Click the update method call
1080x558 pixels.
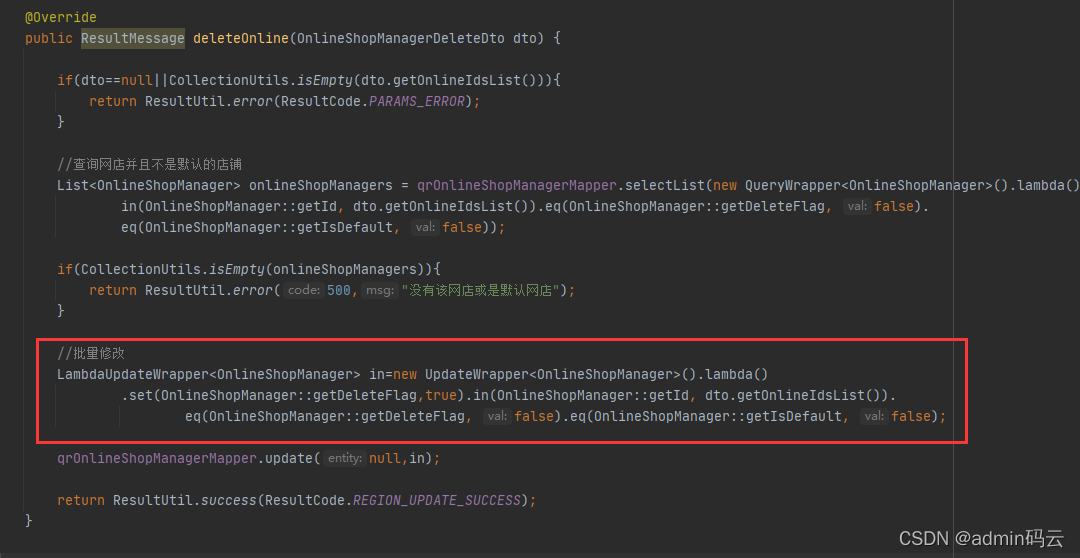click(289, 458)
